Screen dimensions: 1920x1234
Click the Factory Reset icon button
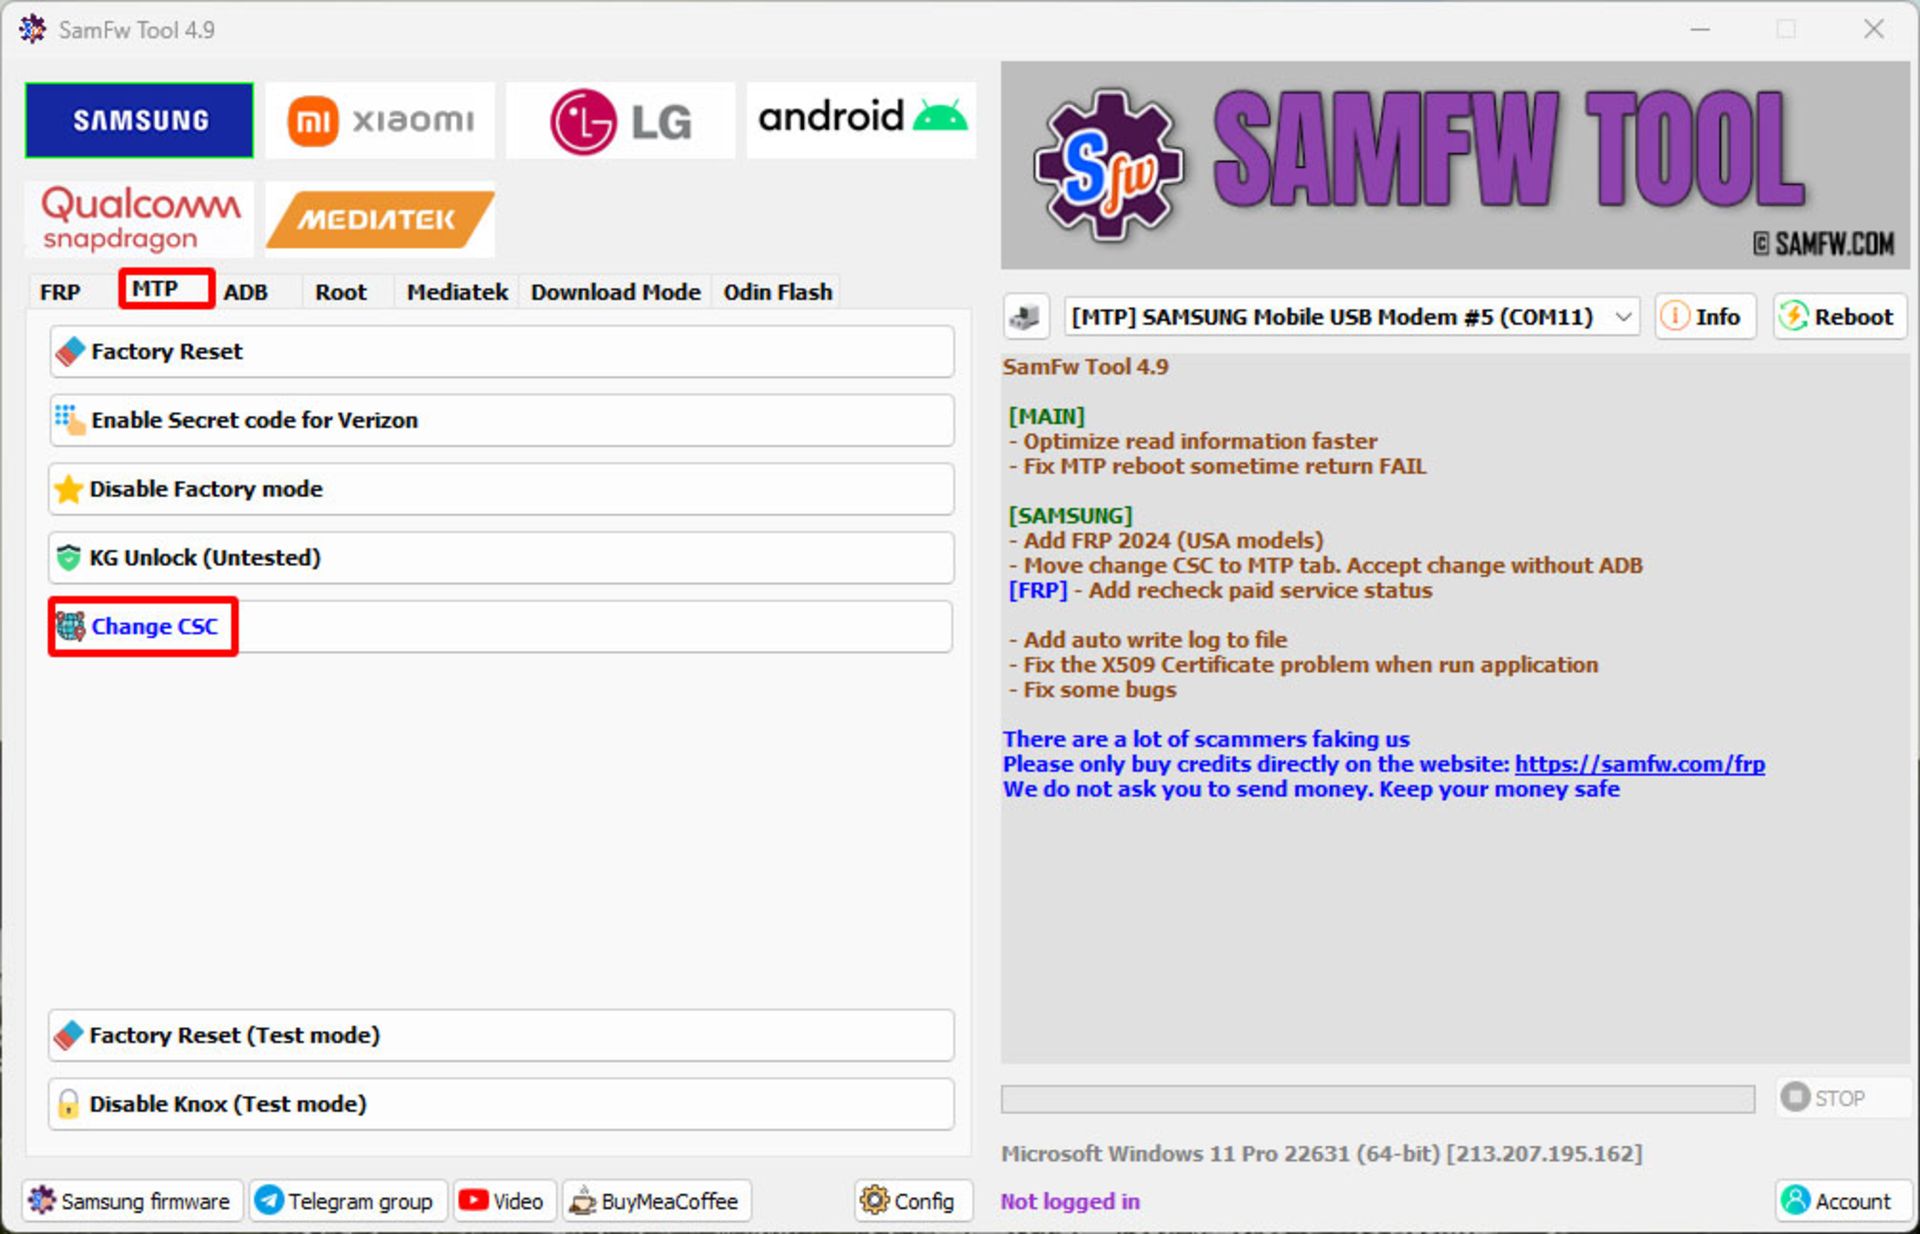pos(71,351)
